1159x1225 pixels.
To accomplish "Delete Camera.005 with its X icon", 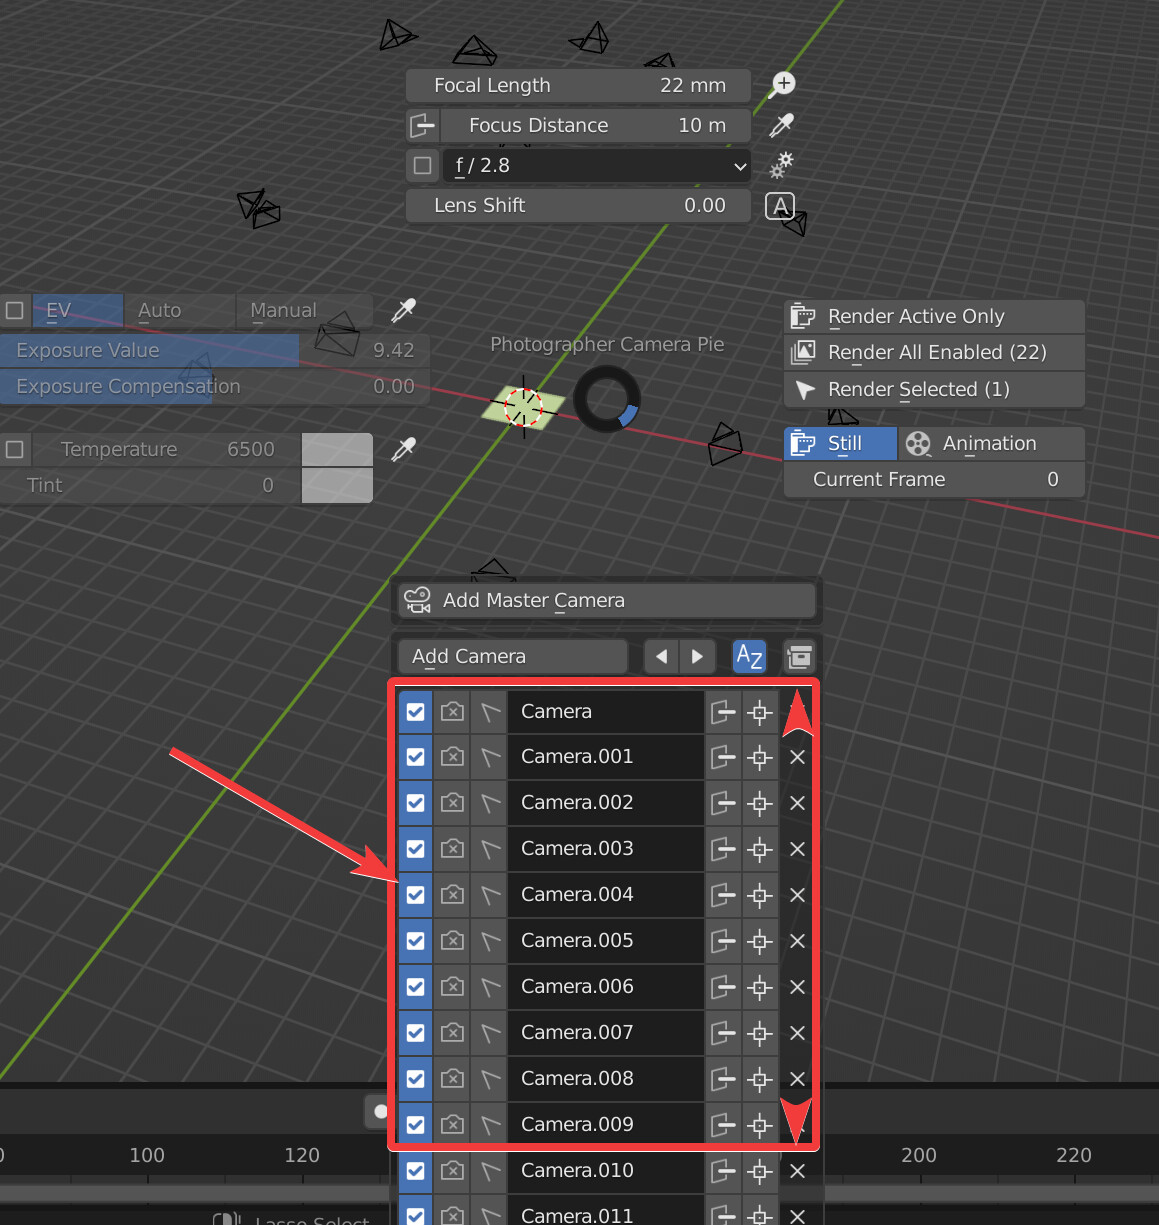I will click(797, 941).
